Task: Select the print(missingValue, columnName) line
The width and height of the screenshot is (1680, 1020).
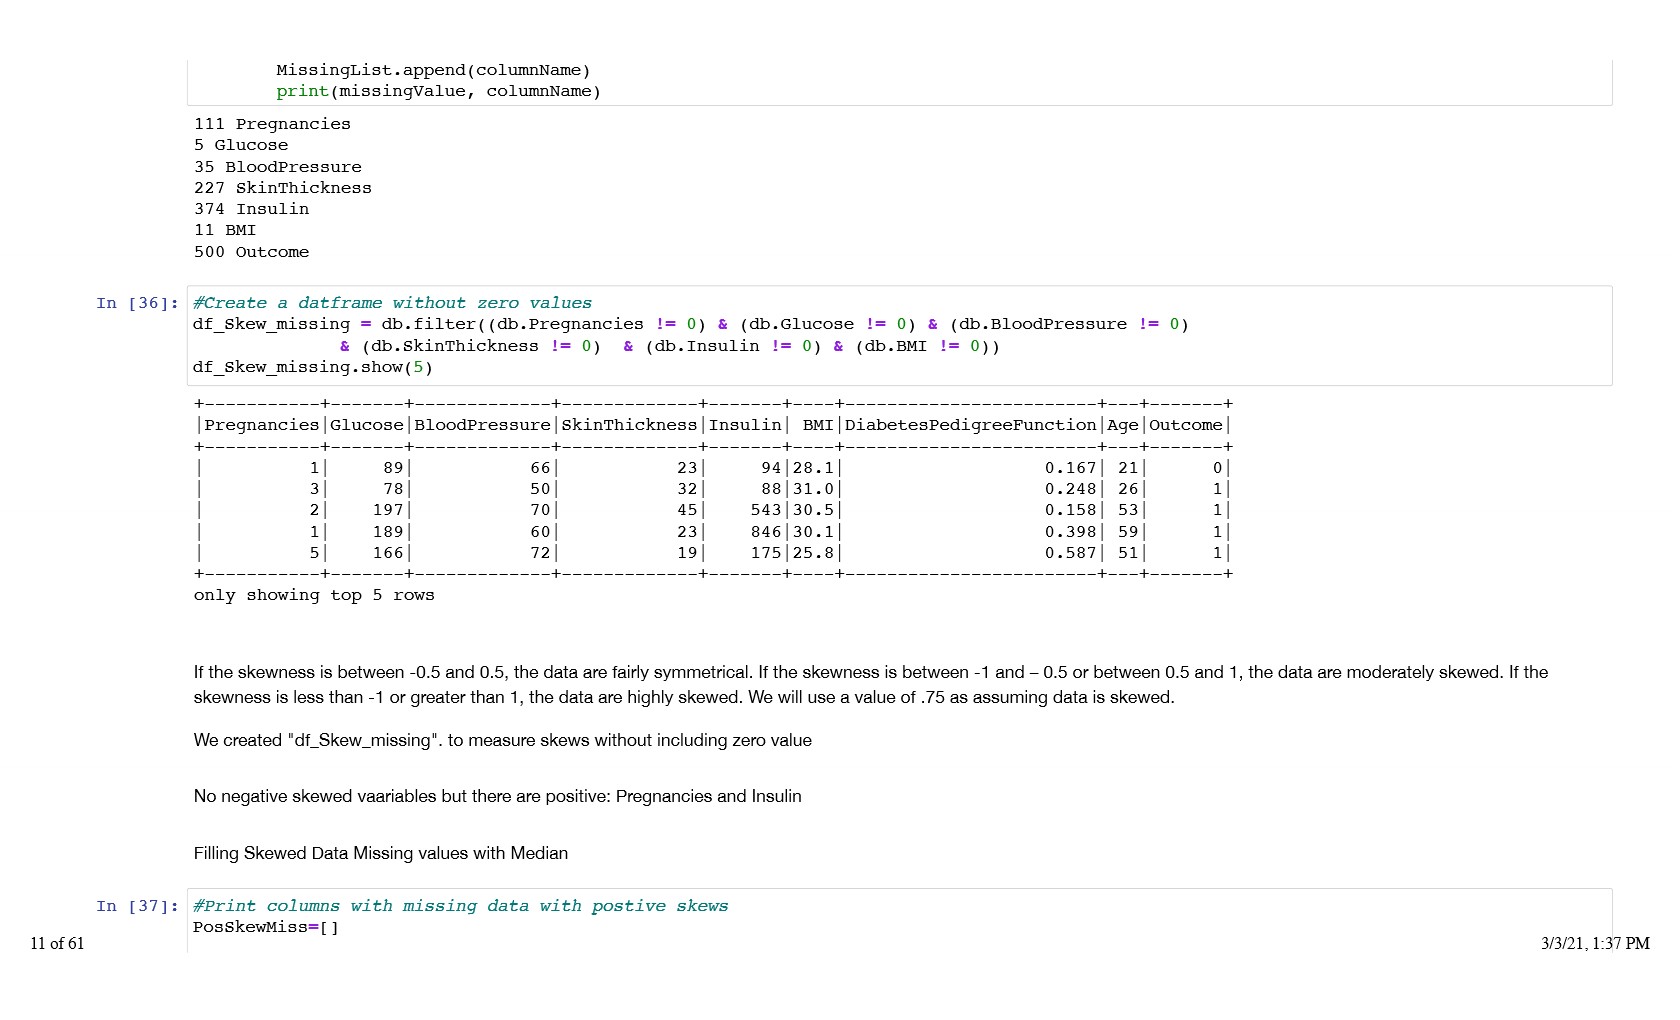Action: 438,91
